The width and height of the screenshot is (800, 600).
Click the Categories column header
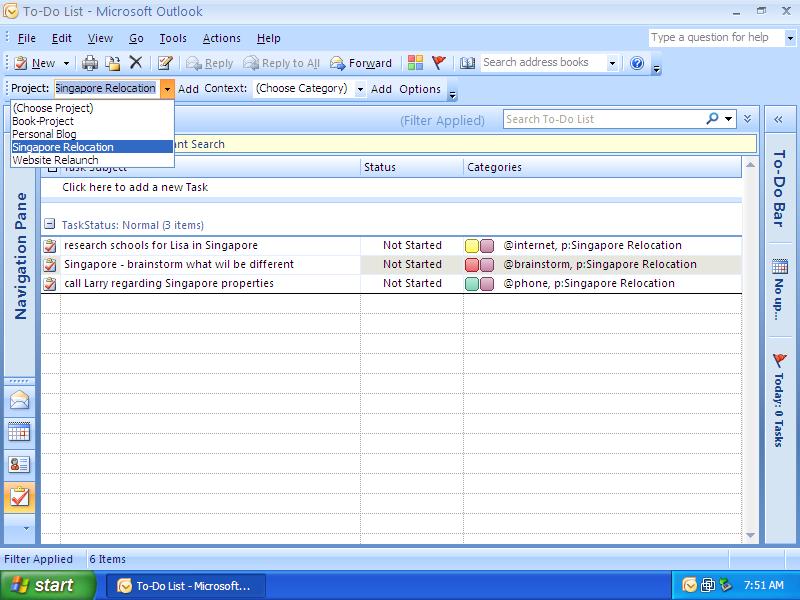[602, 167]
